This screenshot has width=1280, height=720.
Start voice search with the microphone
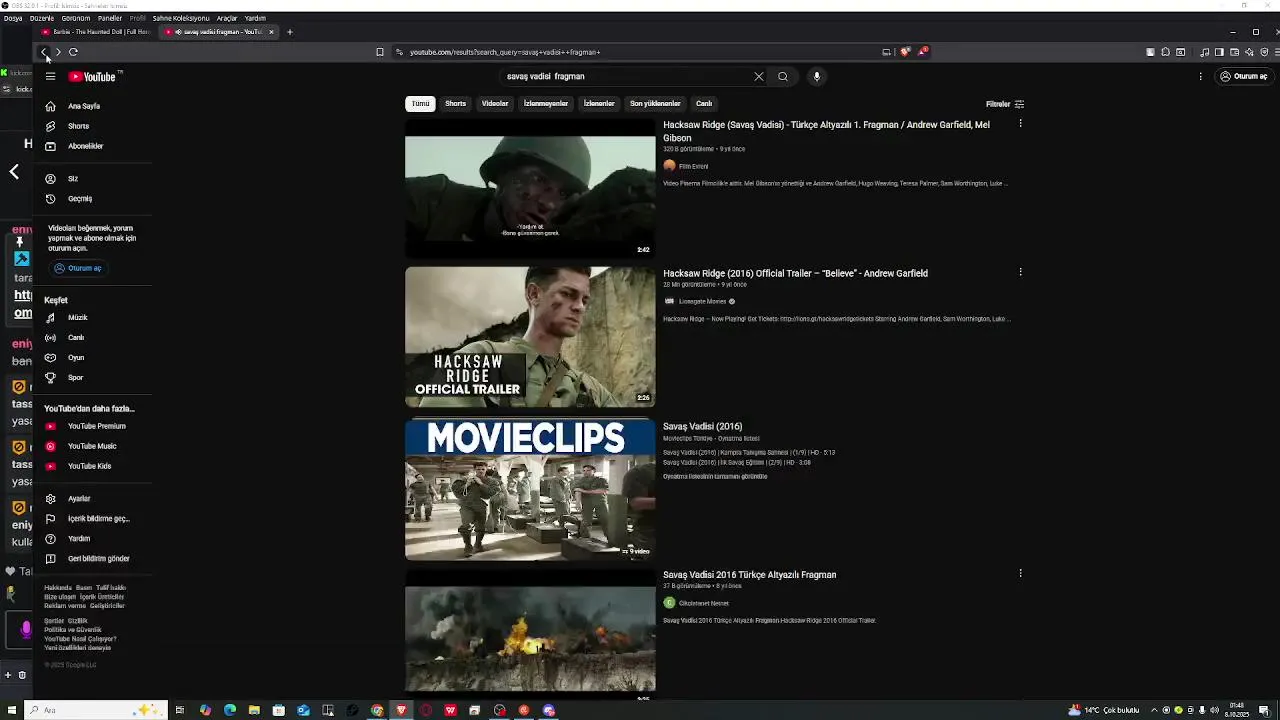coord(817,76)
